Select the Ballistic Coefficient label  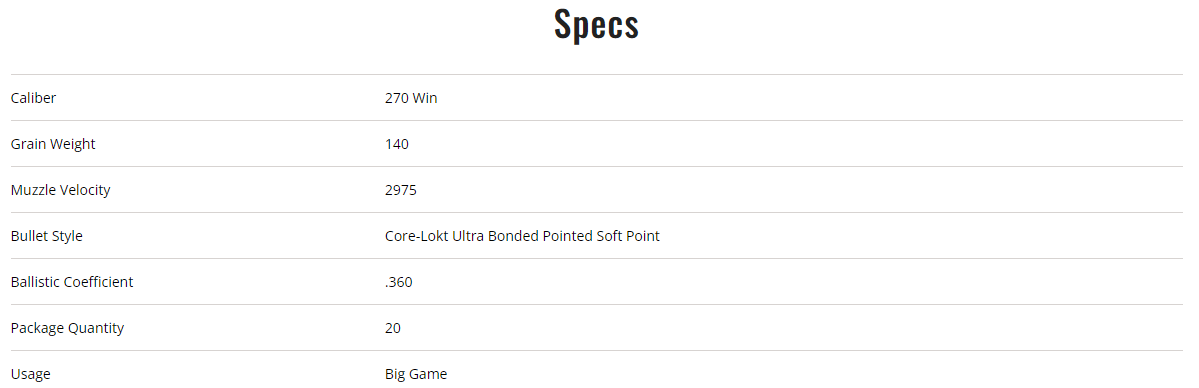[72, 282]
